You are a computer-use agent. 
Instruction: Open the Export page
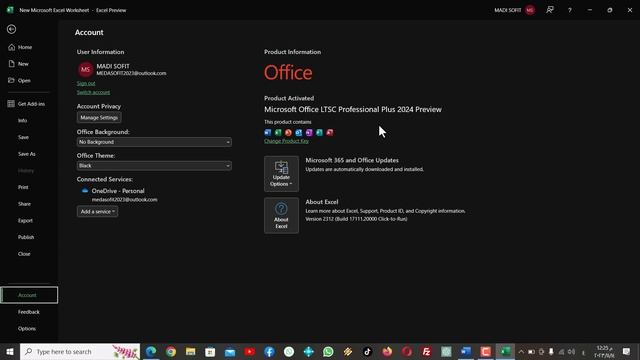(25, 220)
